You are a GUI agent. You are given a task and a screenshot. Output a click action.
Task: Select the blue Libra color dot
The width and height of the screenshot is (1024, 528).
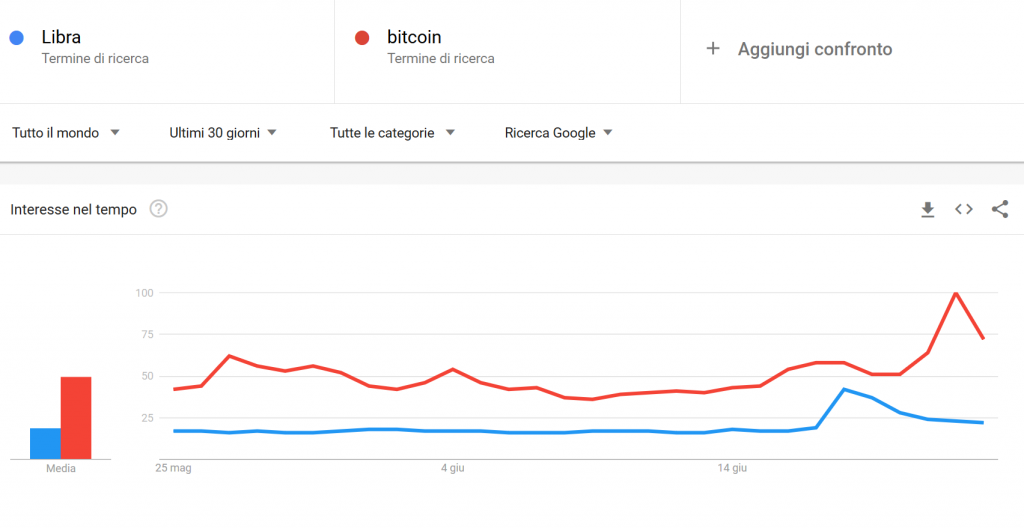[x=16, y=37]
